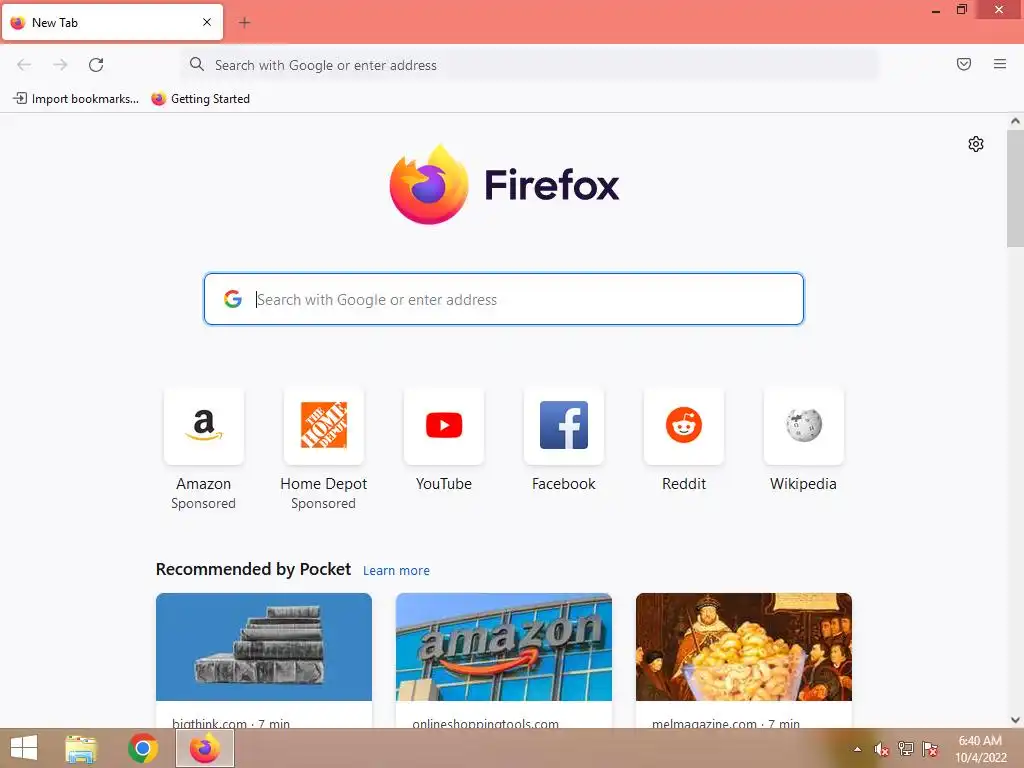The width and height of the screenshot is (1024, 768).
Task: Click the YouTube label text
Action: click(443, 484)
